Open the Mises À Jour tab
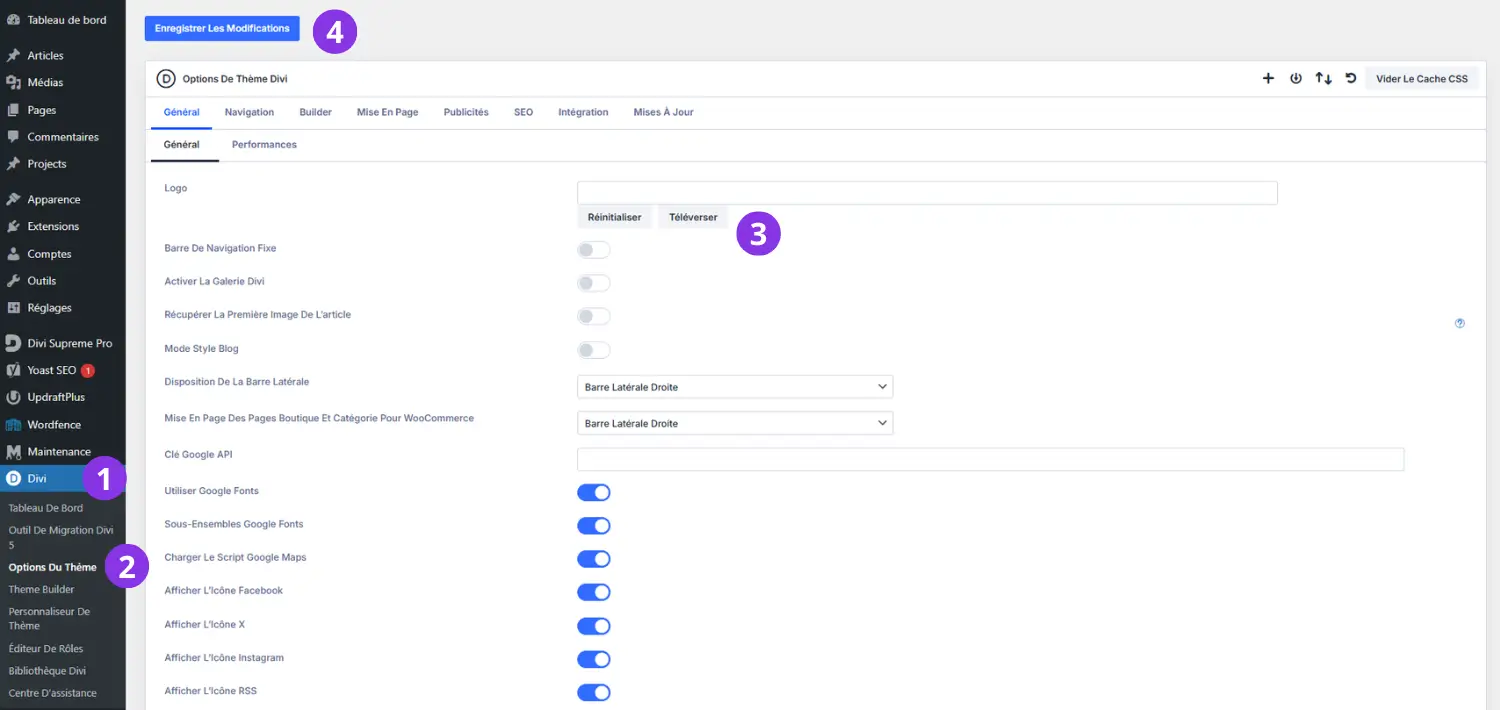Viewport: 1500px width, 710px height. point(664,112)
